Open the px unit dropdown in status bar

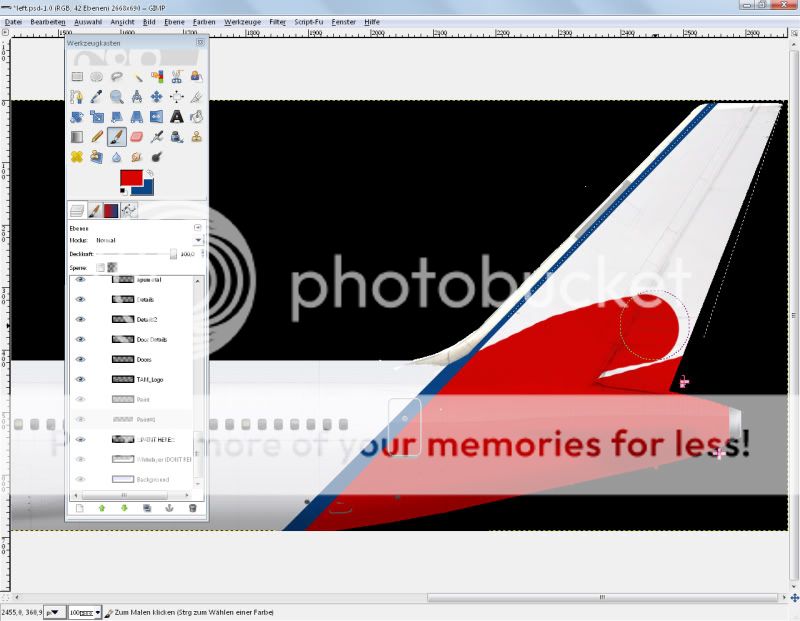tap(57, 611)
